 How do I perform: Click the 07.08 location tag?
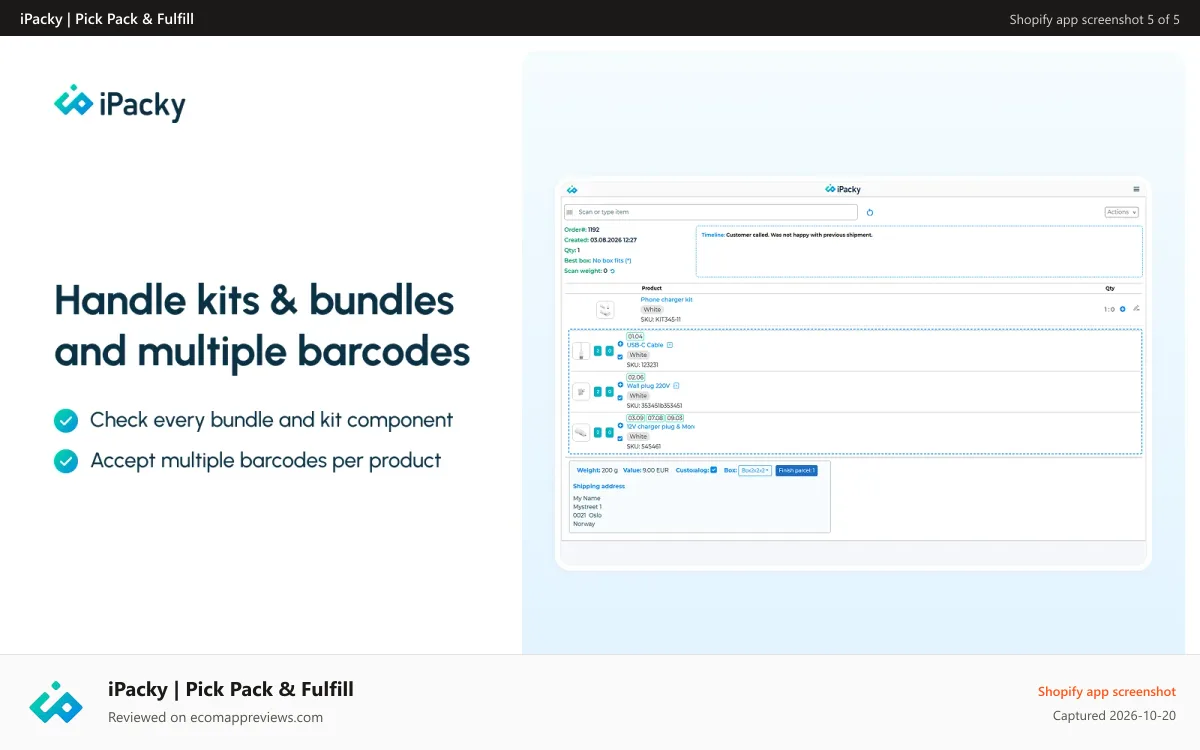tap(655, 418)
